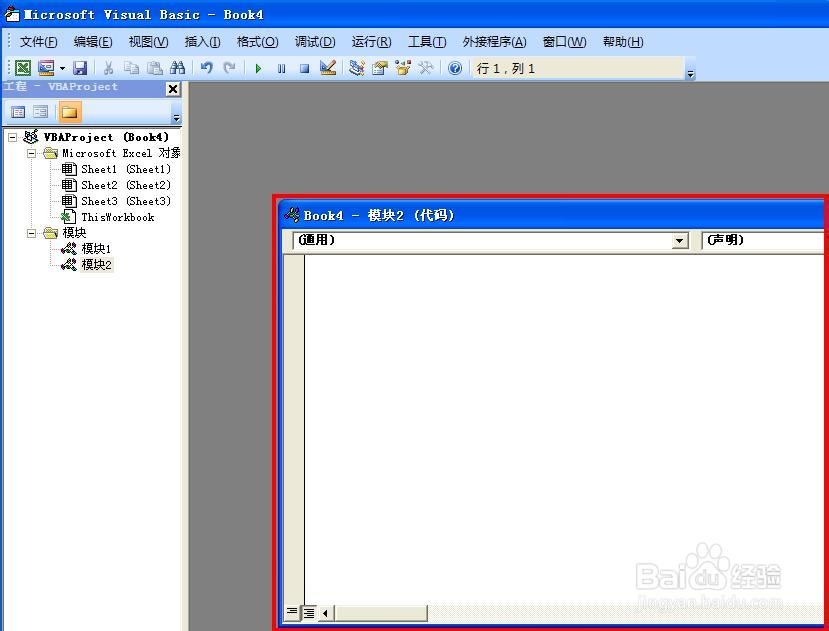This screenshot has height=631, width=829.
Task: Open the Properties Window icon
Action: coord(380,68)
